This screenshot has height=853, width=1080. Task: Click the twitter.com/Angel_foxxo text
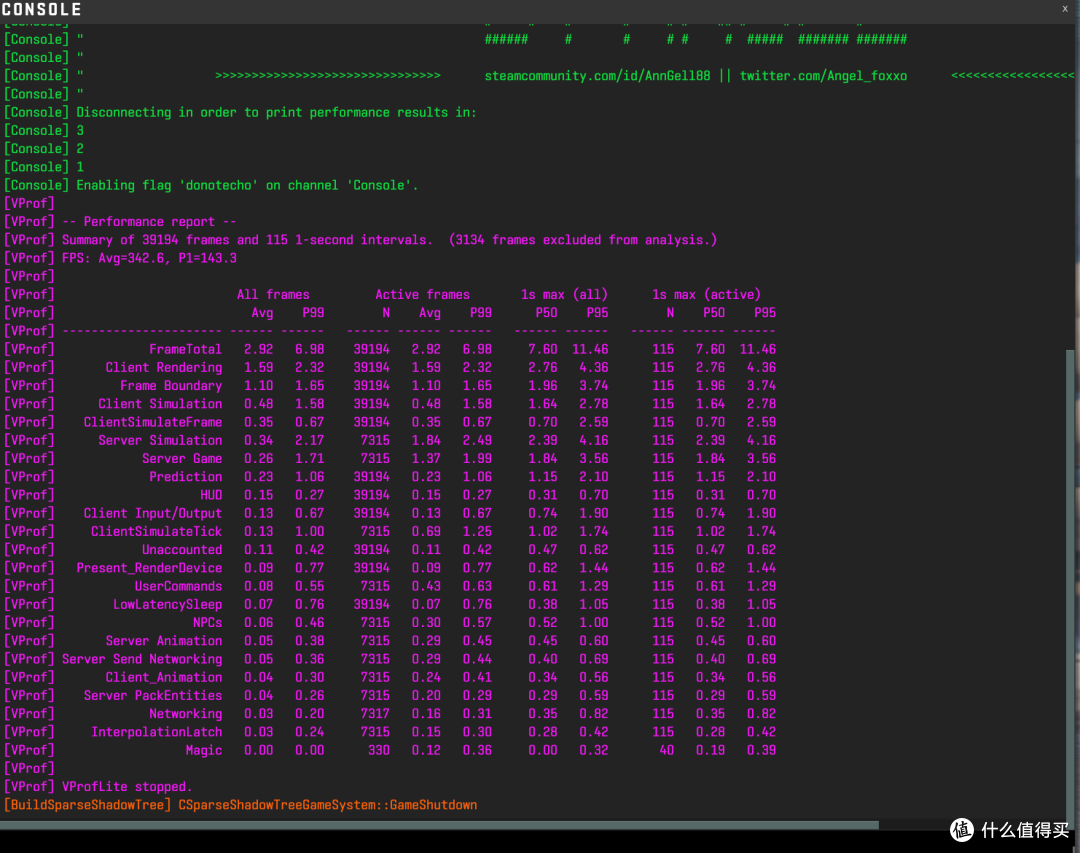(823, 76)
